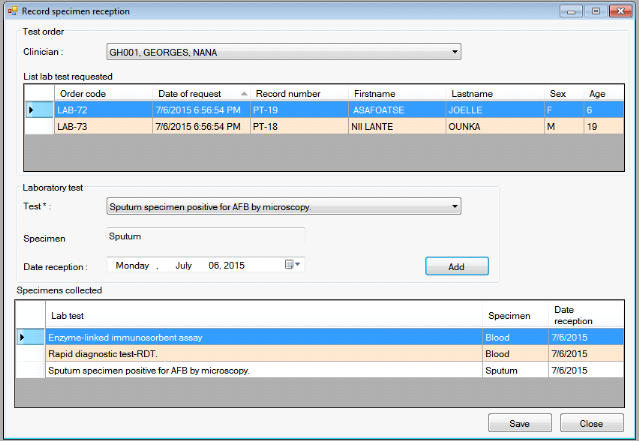The height and width of the screenshot is (441, 639).
Task: Sort by Date of request column
Action: click(x=201, y=94)
